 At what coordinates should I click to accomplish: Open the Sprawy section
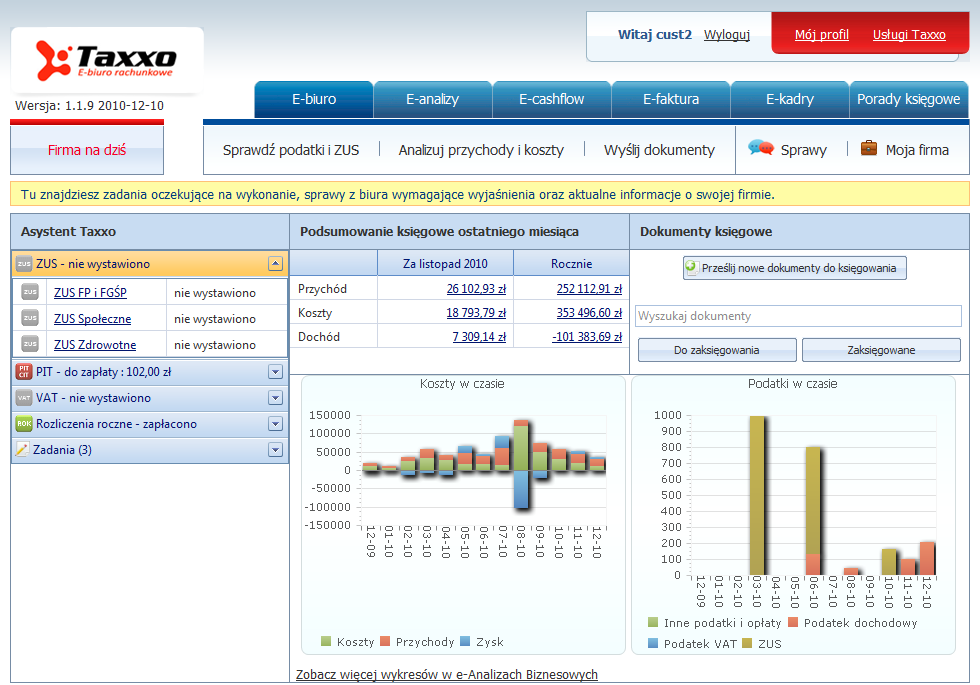click(x=803, y=150)
